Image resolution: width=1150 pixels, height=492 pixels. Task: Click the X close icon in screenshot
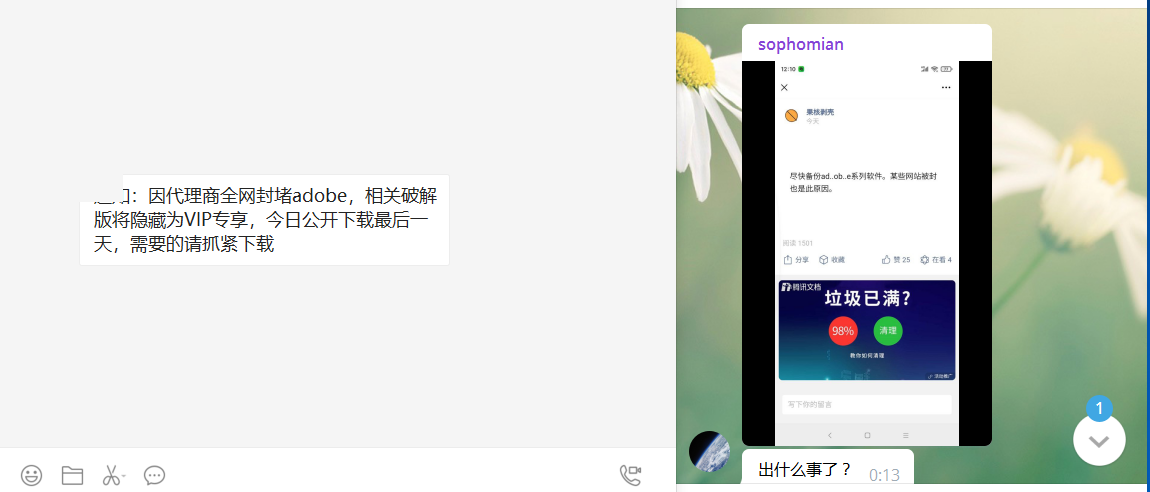[x=784, y=88]
